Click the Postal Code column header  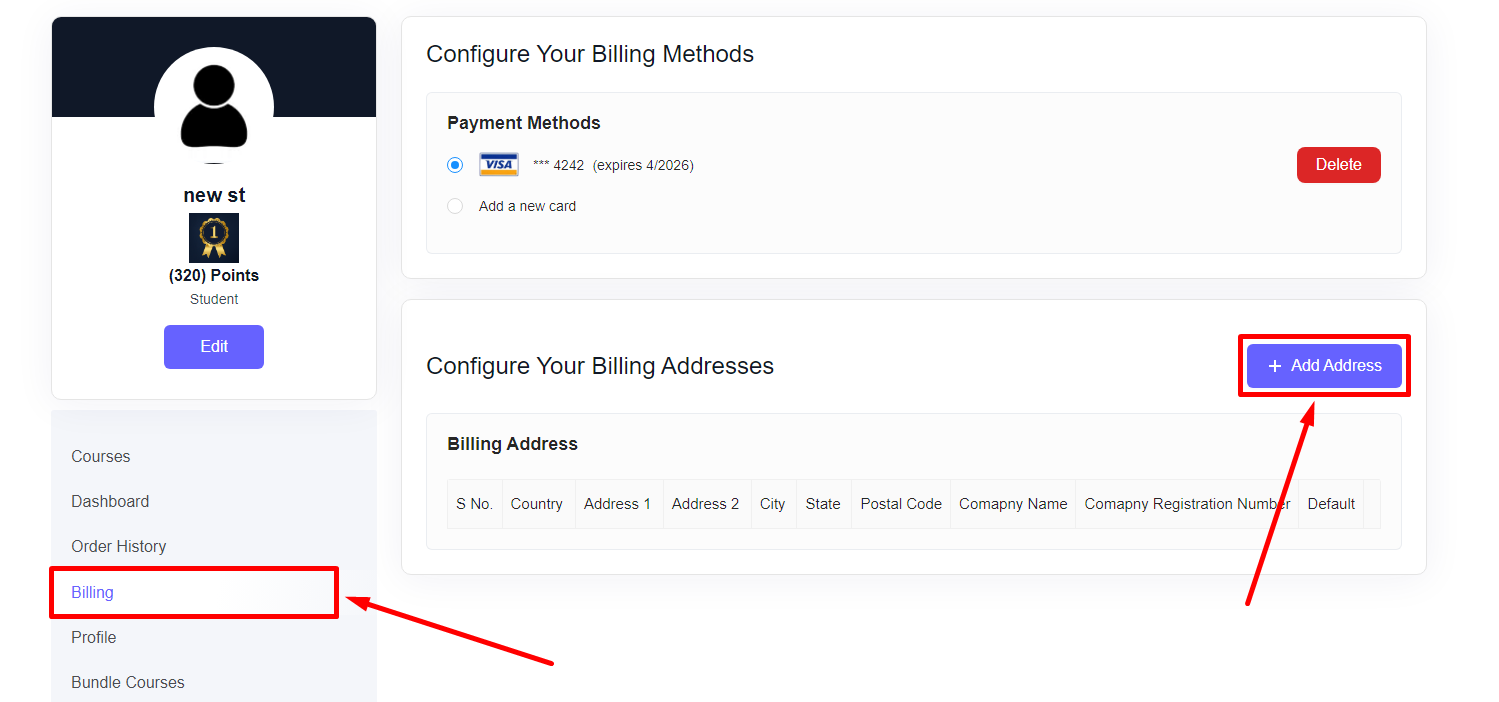[x=901, y=504]
